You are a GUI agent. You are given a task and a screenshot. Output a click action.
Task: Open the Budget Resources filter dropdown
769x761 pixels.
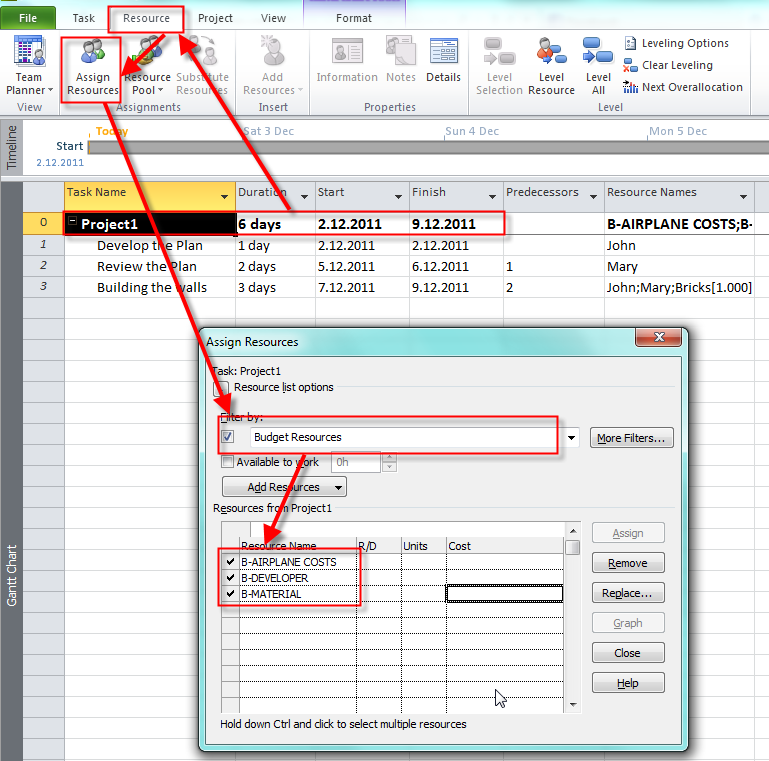click(x=571, y=438)
